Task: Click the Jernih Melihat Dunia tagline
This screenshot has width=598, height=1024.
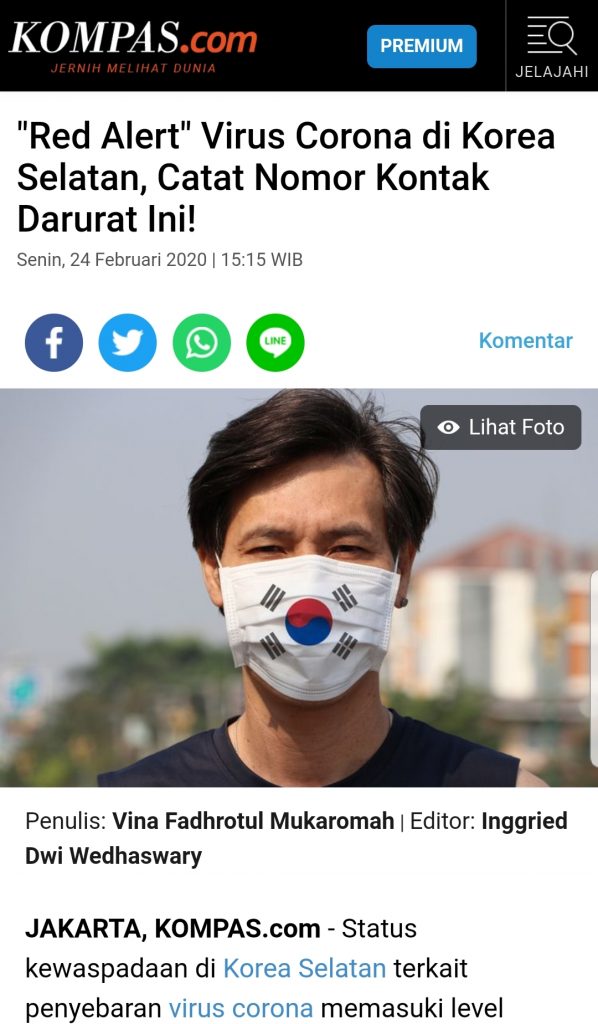Action: tap(133, 68)
